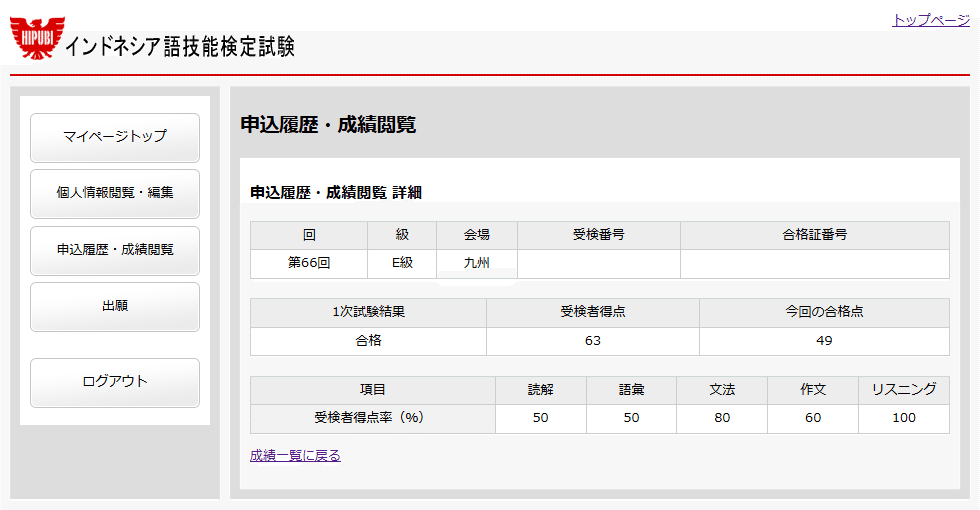Select the 文法 score 80
The image size is (980, 510).
[722, 418]
